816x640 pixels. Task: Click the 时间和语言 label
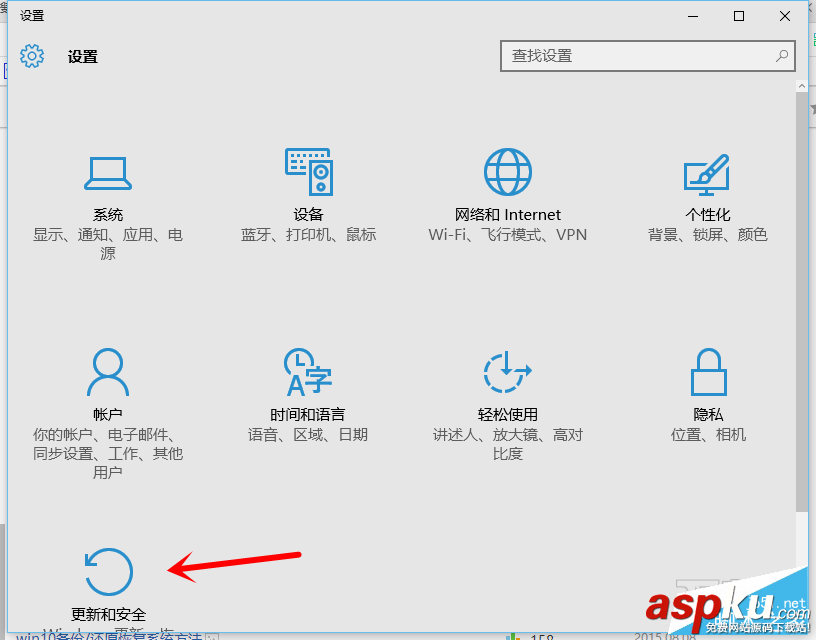coord(308,414)
